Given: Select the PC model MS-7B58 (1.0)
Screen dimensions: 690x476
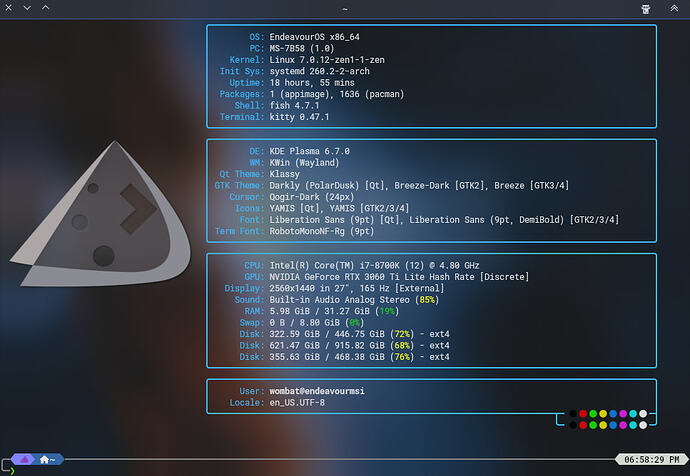Looking at the screenshot, I should pyautogui.click(x=301, y=48).
